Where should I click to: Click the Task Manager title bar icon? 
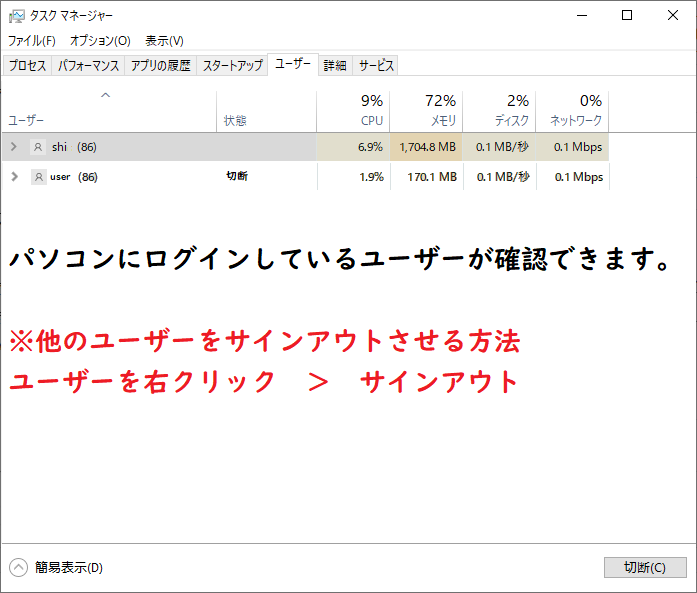16,16
